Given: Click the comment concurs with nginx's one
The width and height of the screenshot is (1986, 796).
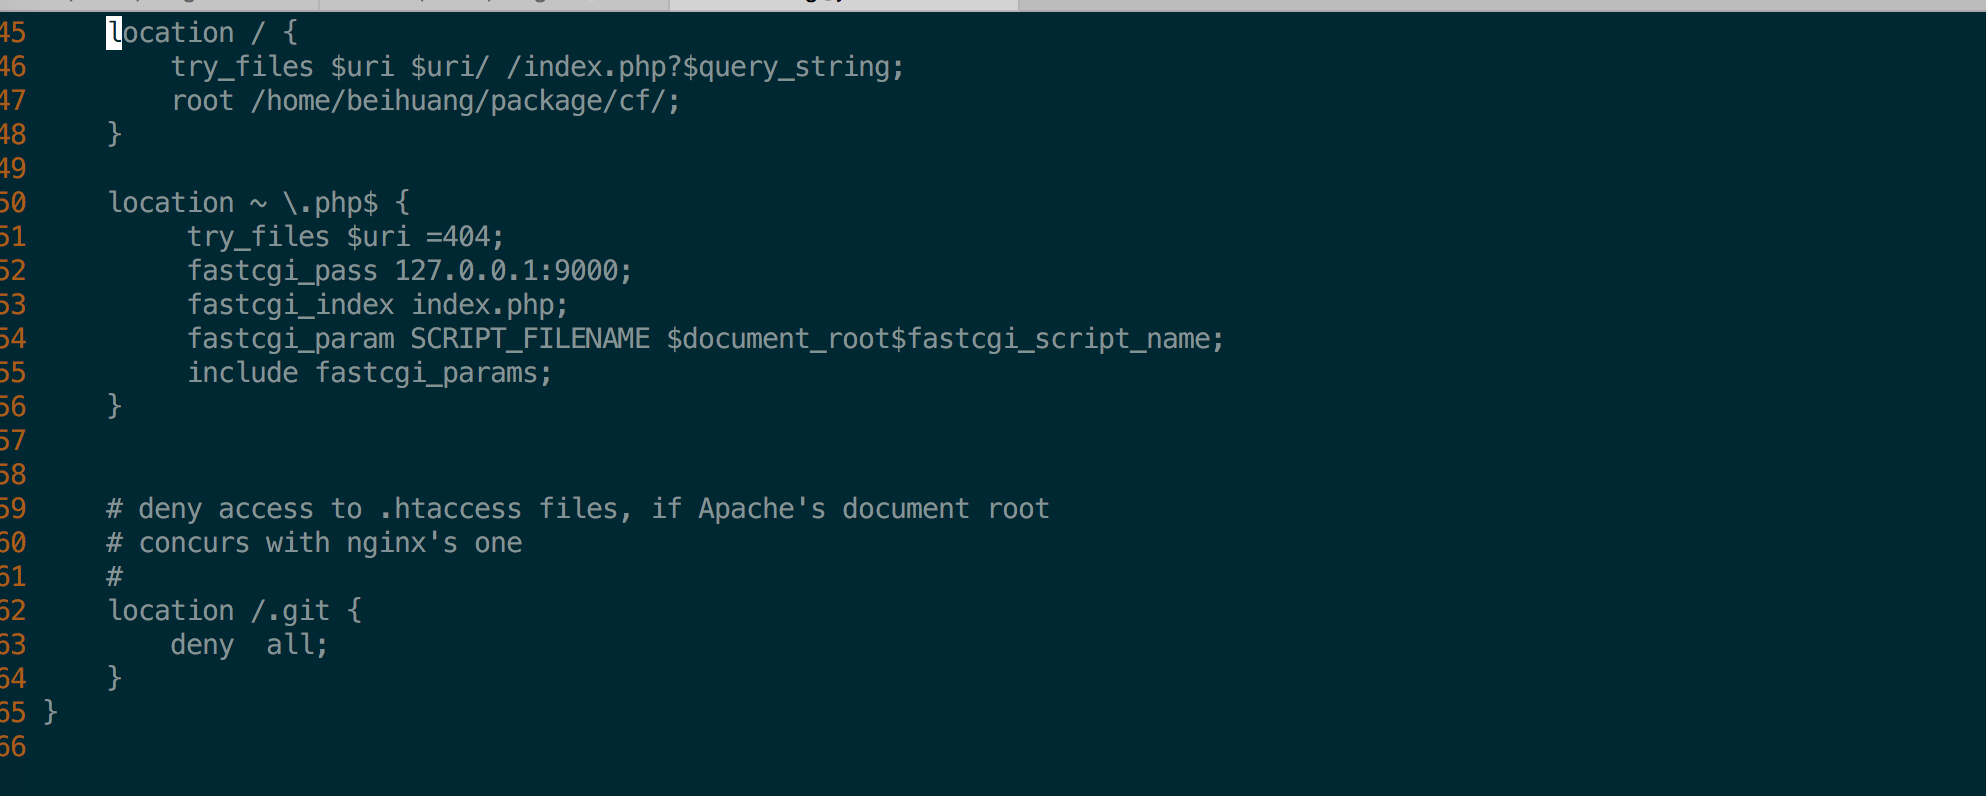Looking at the screenshot, I should coord(315,543).
